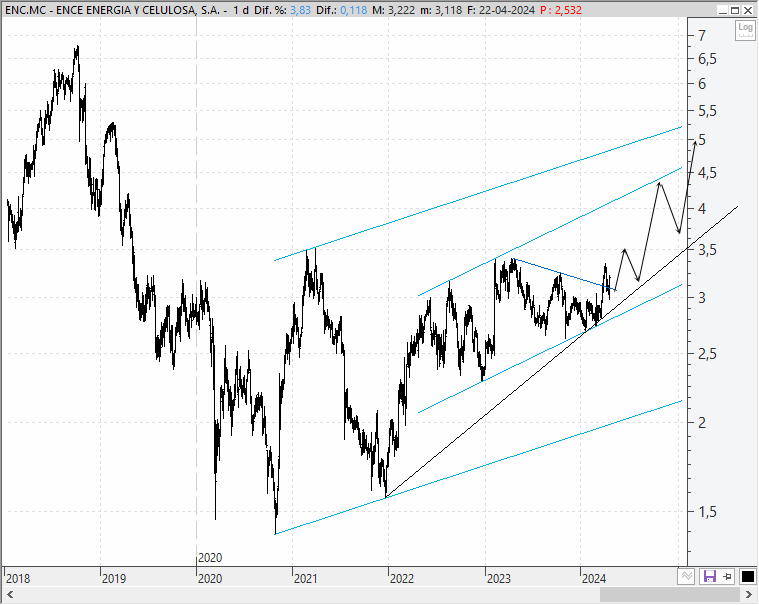The height and width of the screenshot is (605, 759).
Task: Click the pin icon beside save
Action: coord(728,576)
